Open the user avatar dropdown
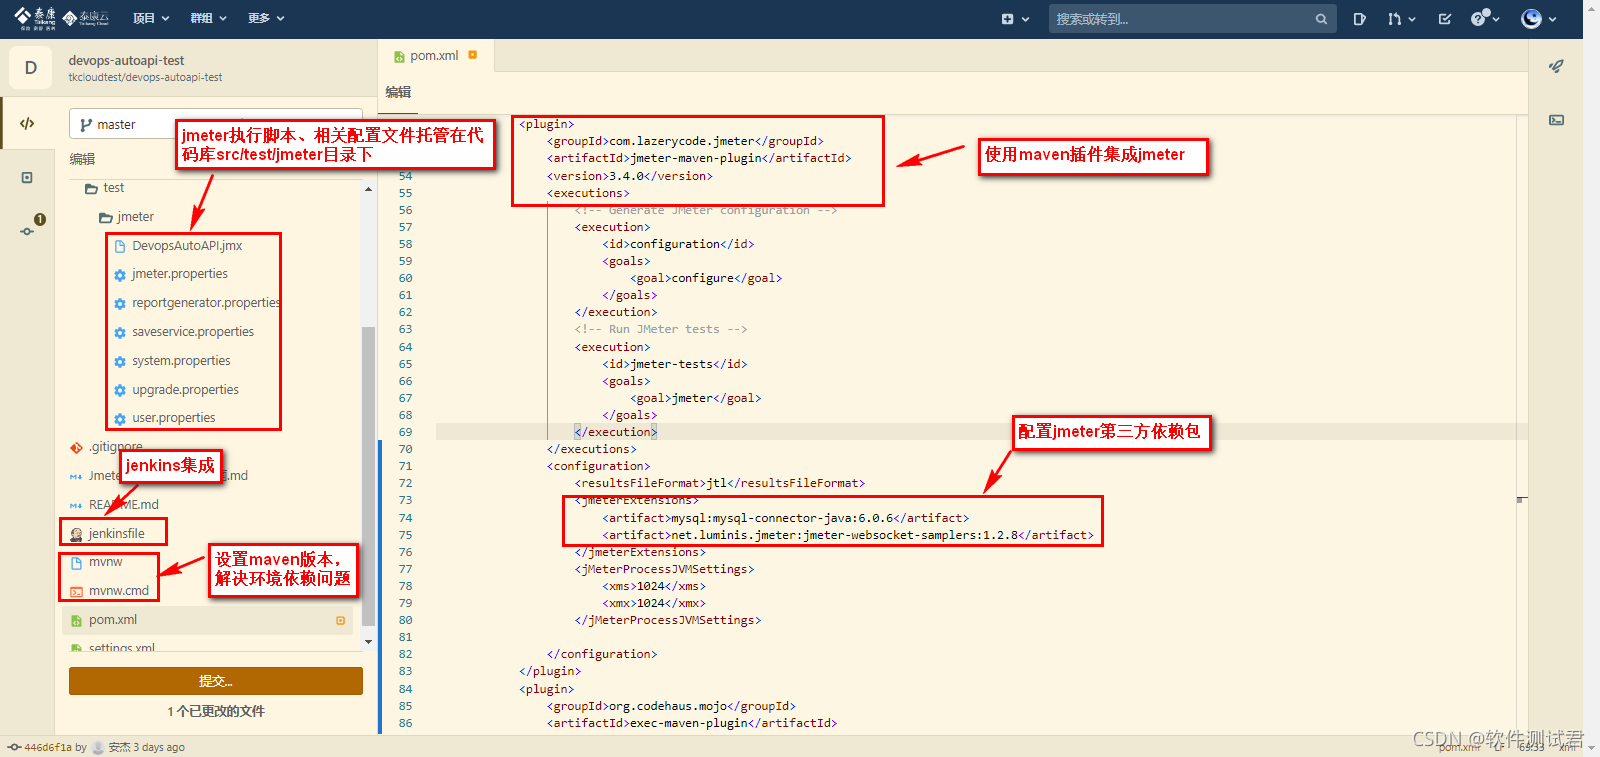Viewport: 1600px width, 757px height. click(x=1538, y=18)
